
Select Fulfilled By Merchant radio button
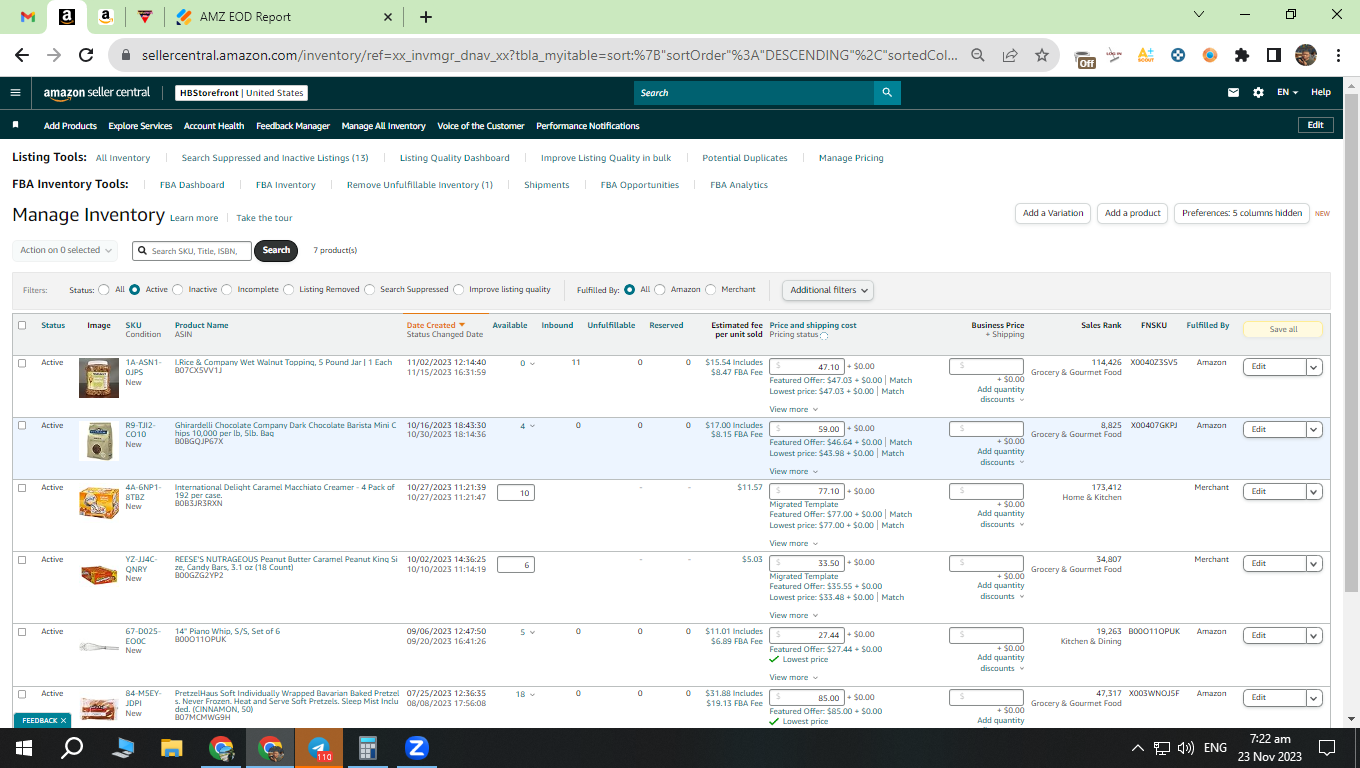(711, 290)
